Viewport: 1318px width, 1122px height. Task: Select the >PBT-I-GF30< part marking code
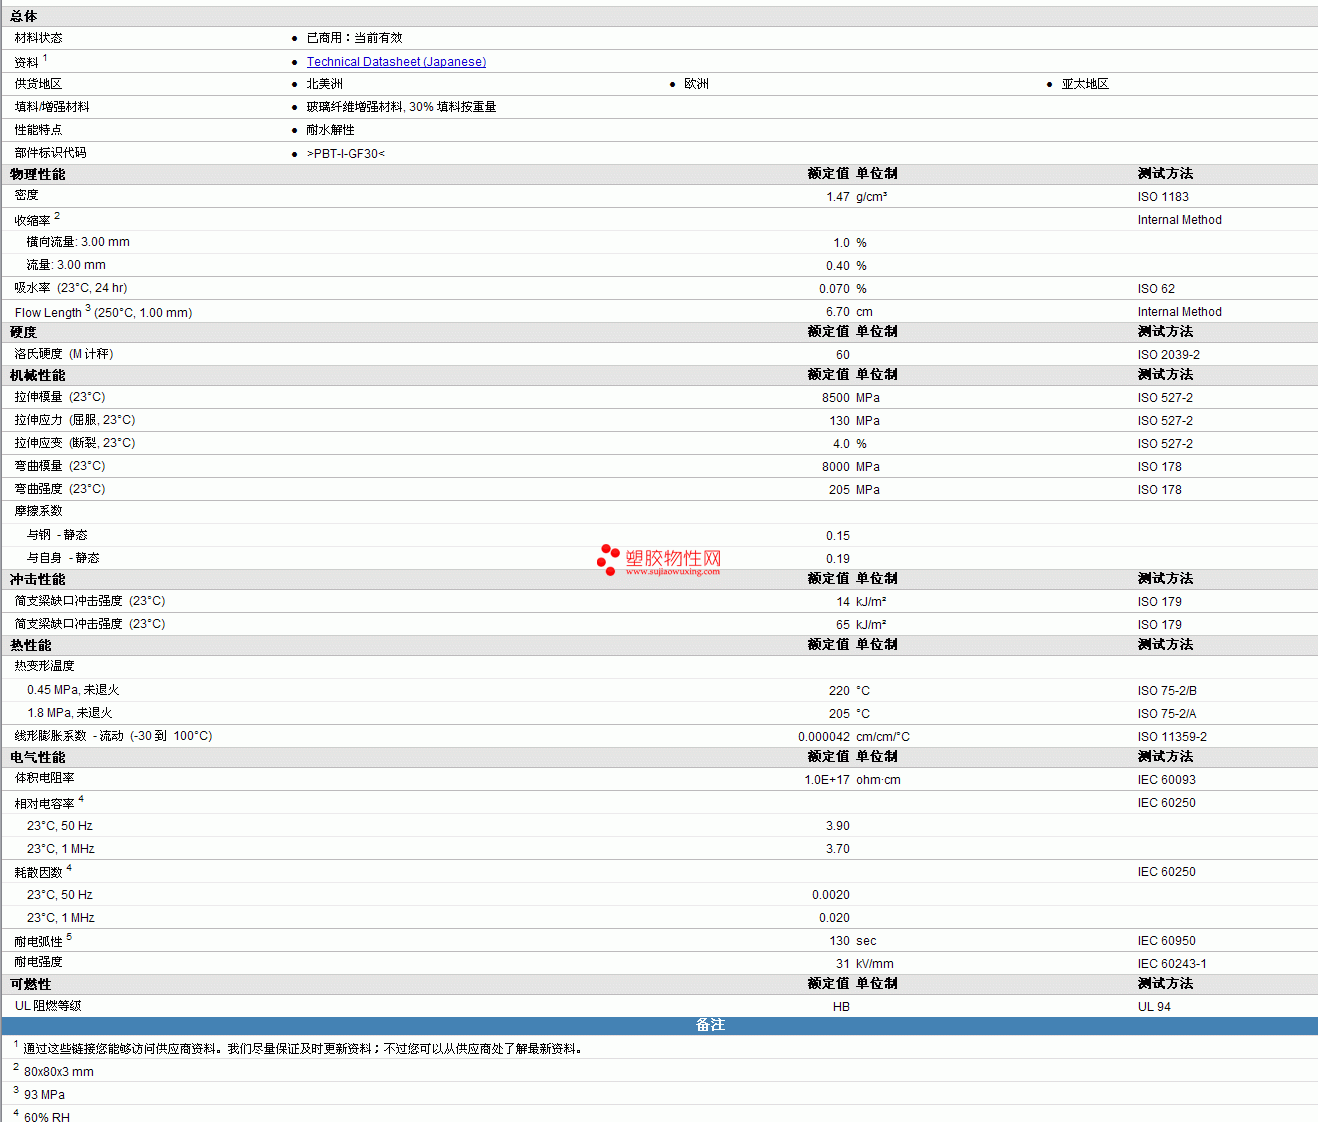345,154
